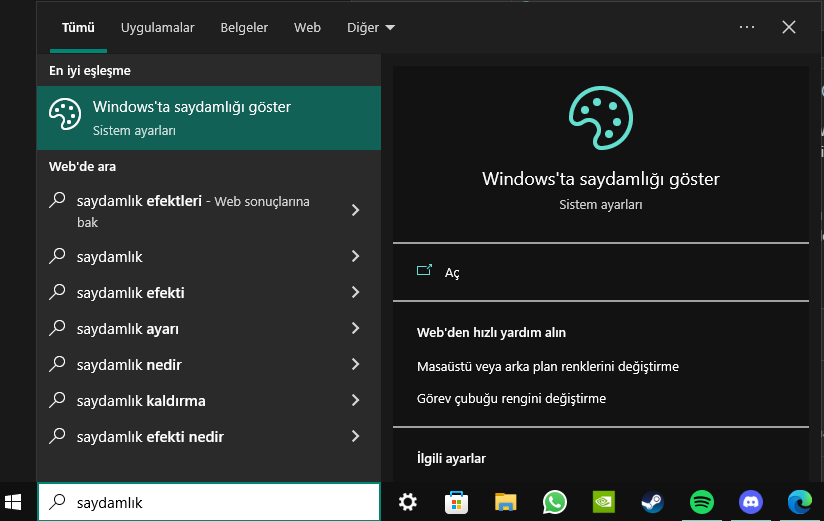824x521 pixels.
Task: Open Spotify from the taskbar
Action: tap(702, 502)
